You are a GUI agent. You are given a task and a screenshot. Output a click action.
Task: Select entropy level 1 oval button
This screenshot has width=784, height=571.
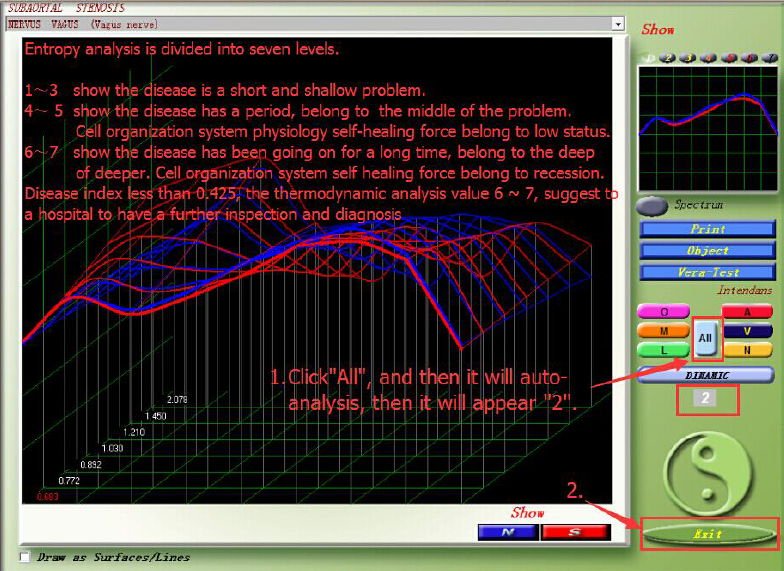coord(646,58)
